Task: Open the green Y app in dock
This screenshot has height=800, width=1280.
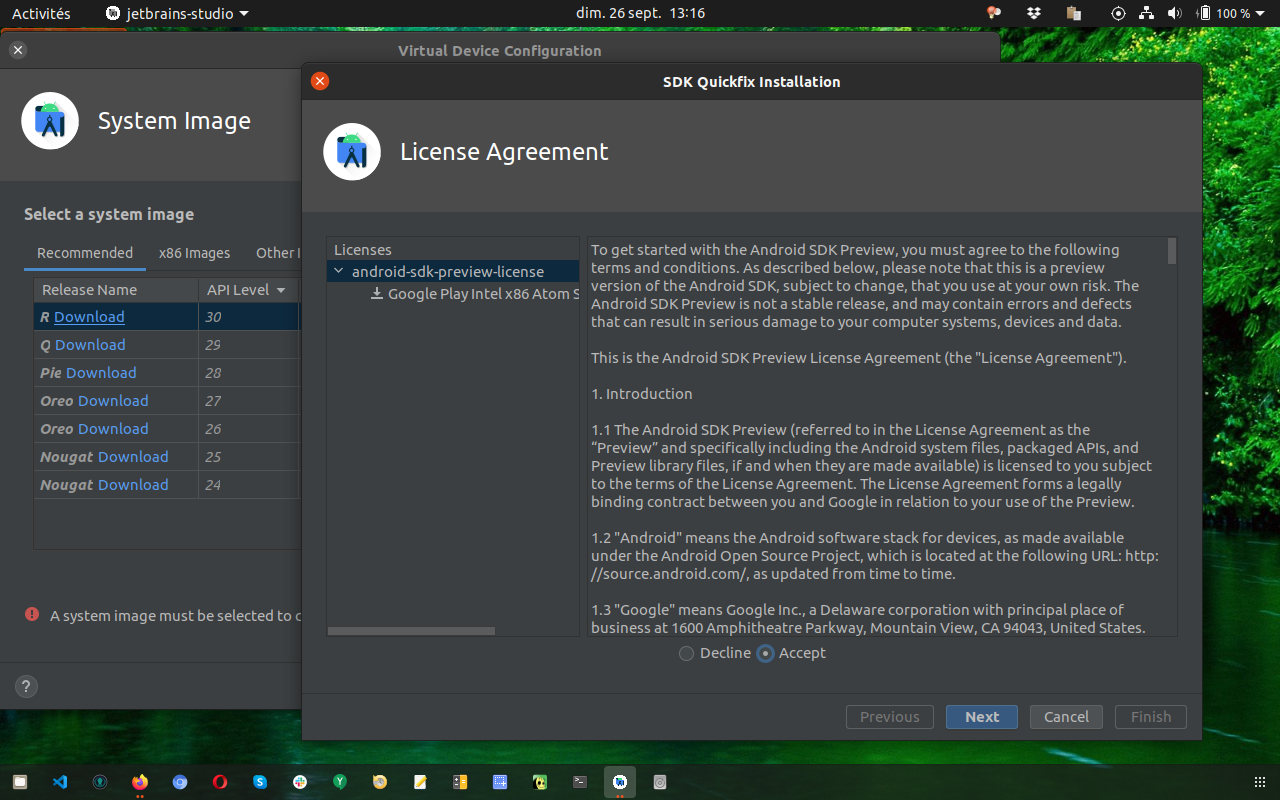Action: point(340,782)
